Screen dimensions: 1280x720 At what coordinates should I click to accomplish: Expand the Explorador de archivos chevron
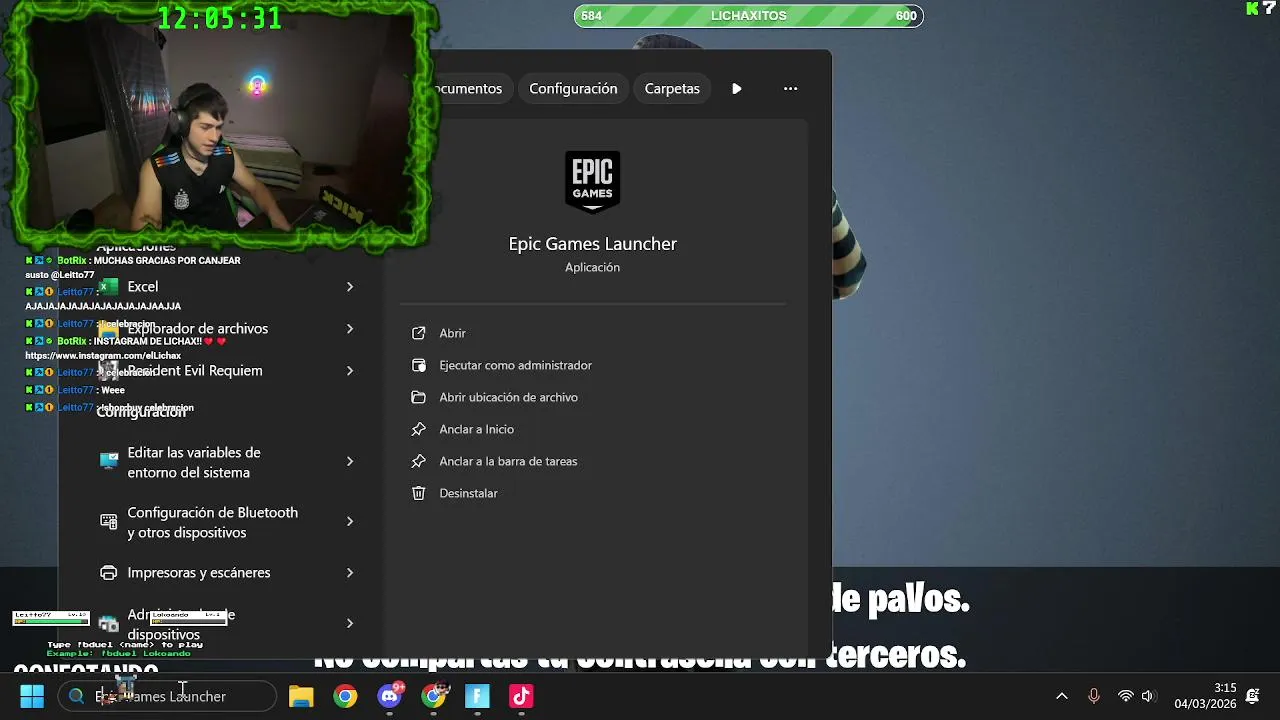coord(350,329)
